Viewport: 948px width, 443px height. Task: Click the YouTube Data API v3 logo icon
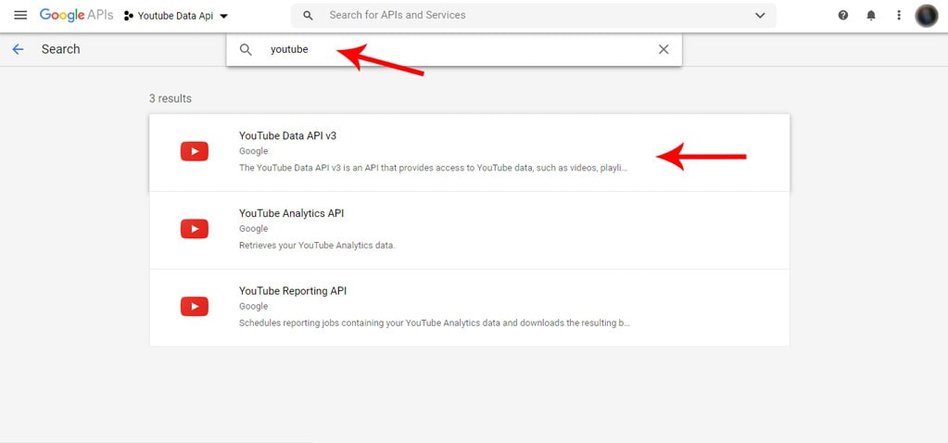(x=194, y=151)
